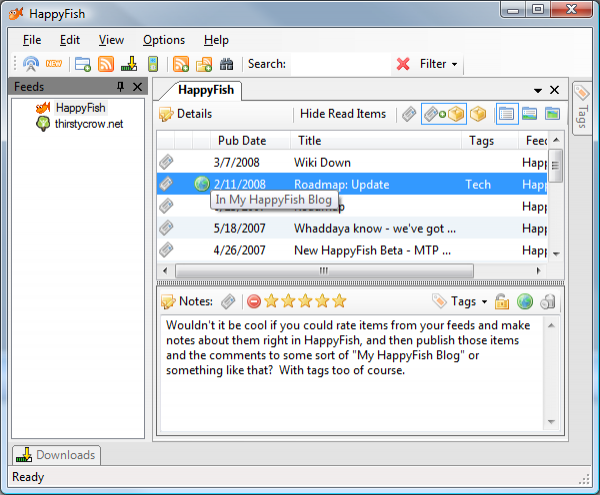Click the gray tag icon beside Hide Read Items
The width and height of the screenshot is (600, 495).
coord(409,114)
